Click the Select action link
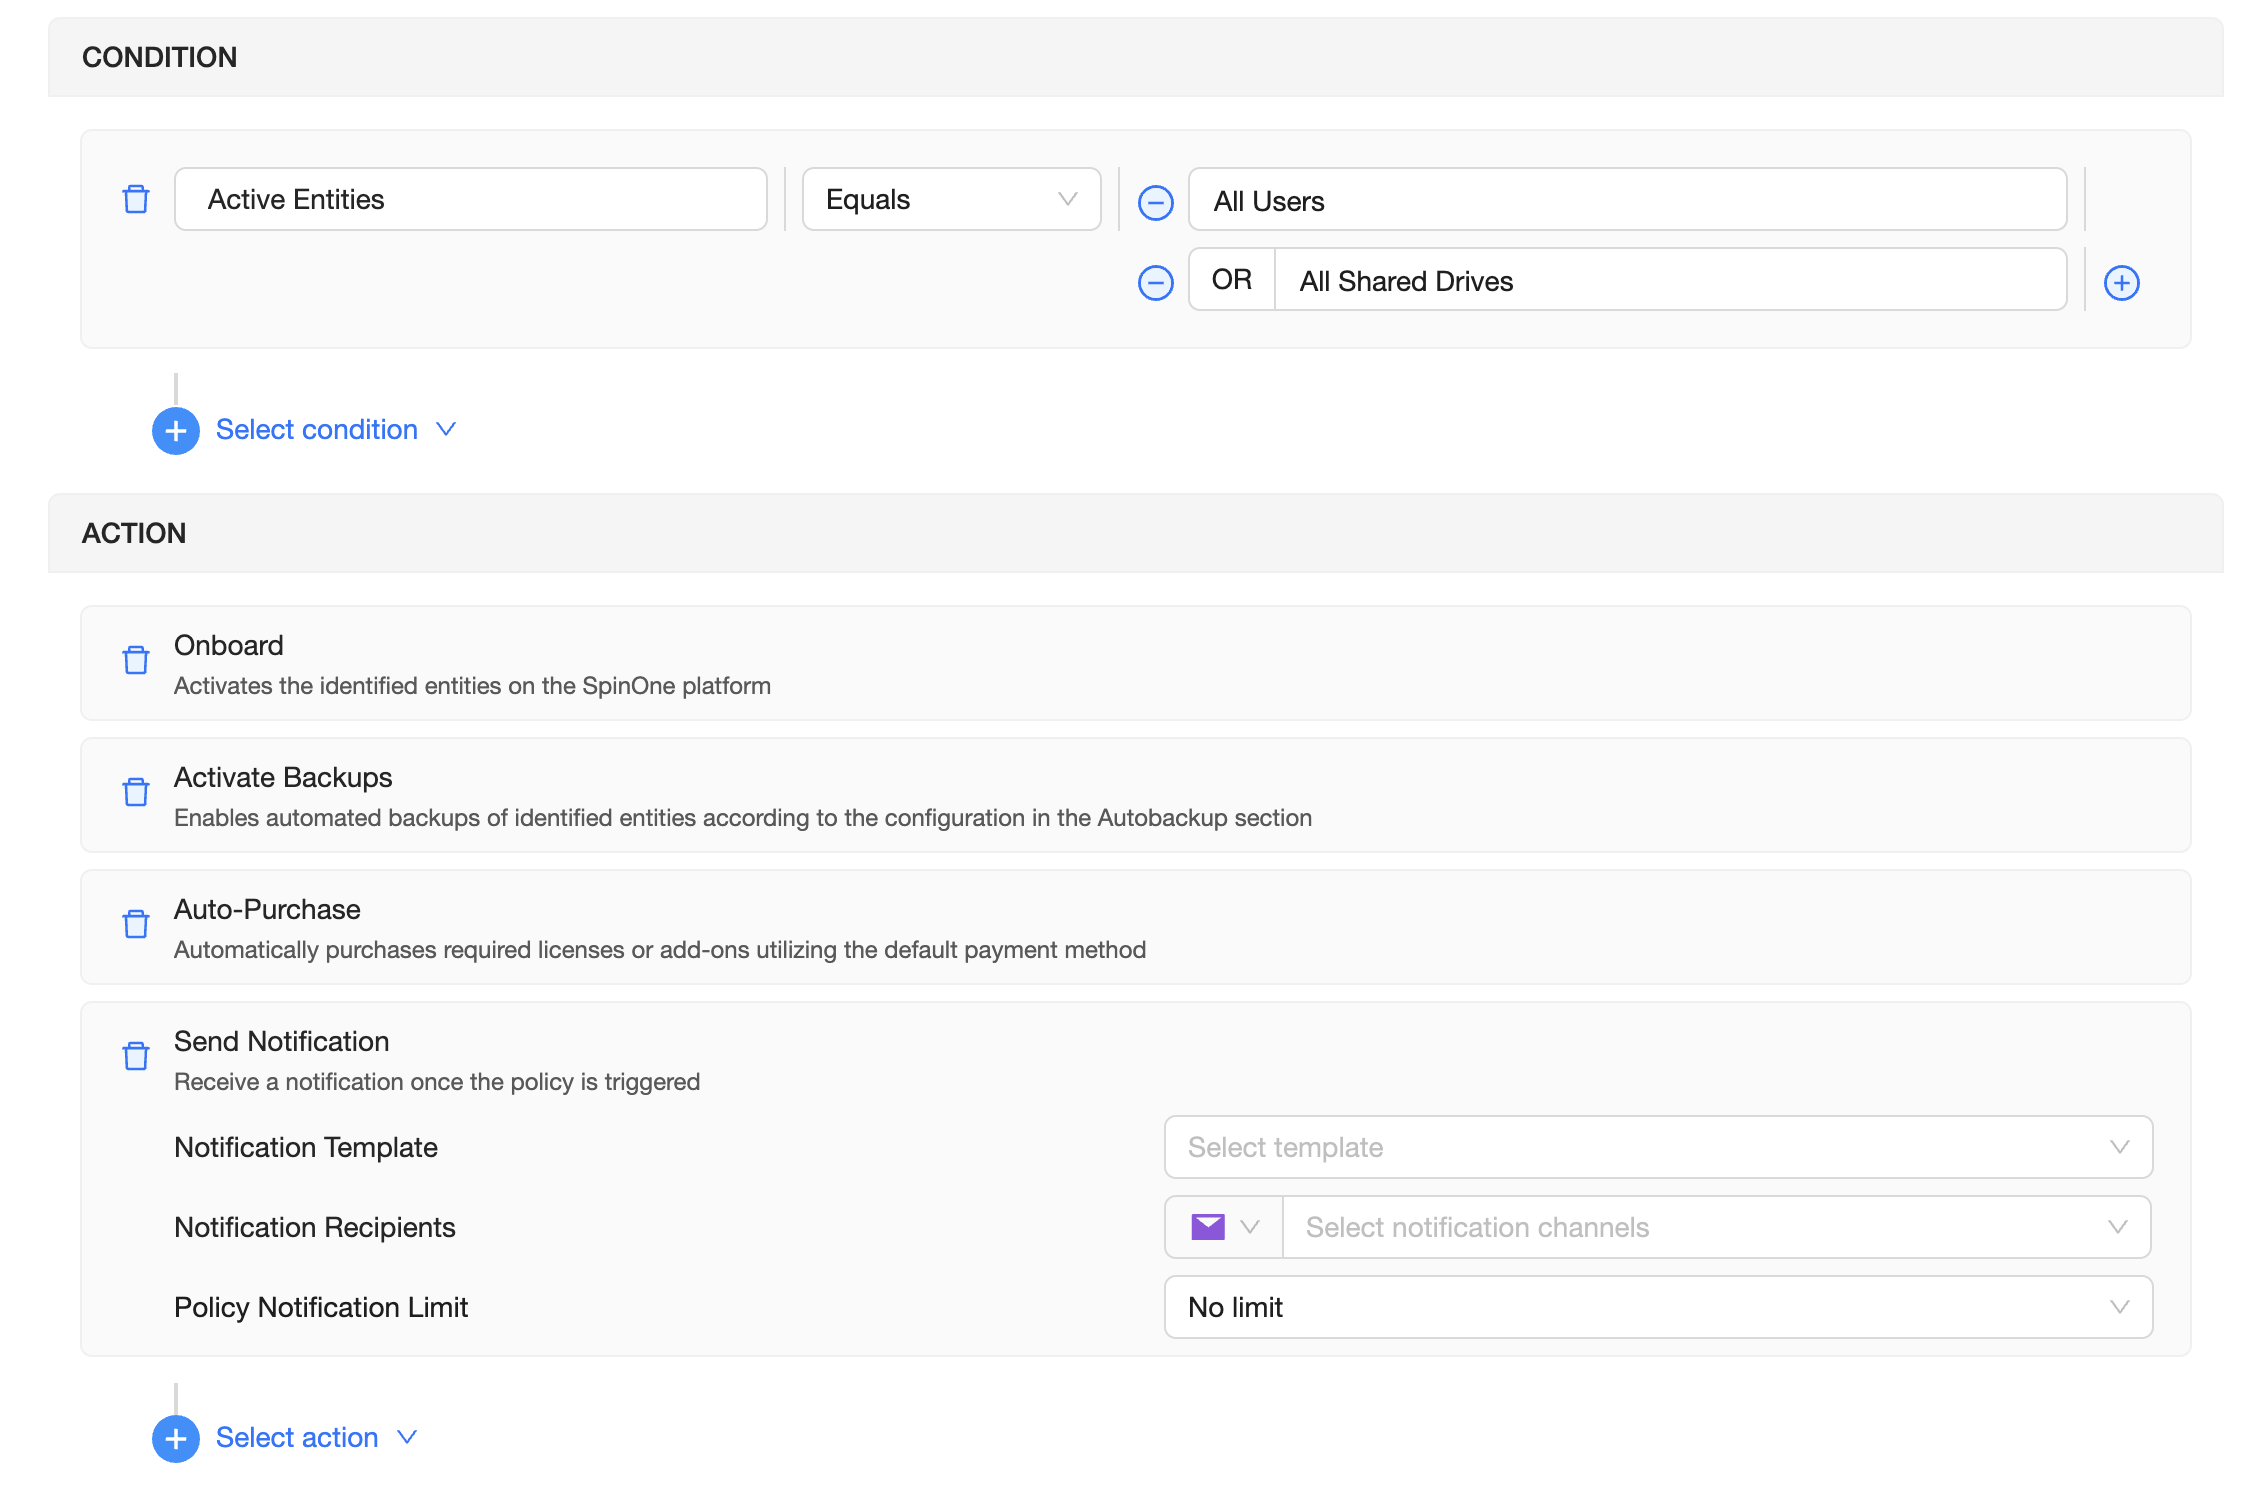 point(297,1438)
